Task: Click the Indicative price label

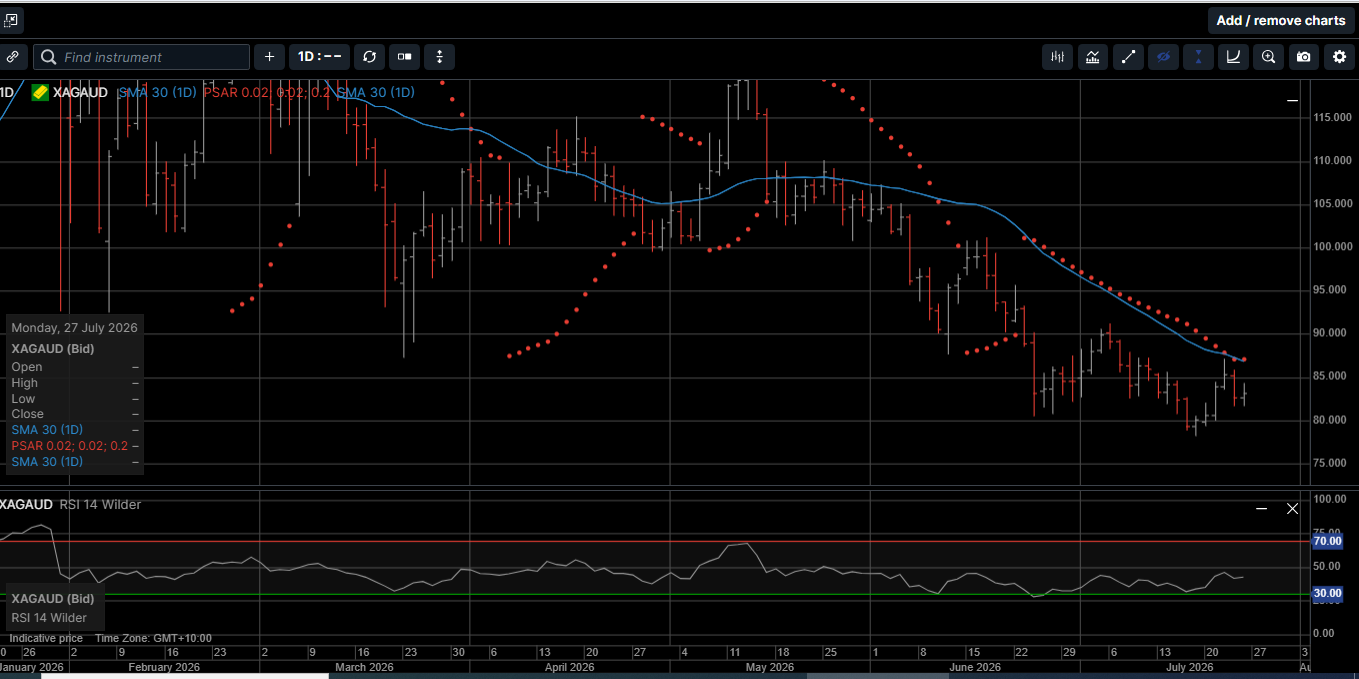Action: tap(46, 638)
